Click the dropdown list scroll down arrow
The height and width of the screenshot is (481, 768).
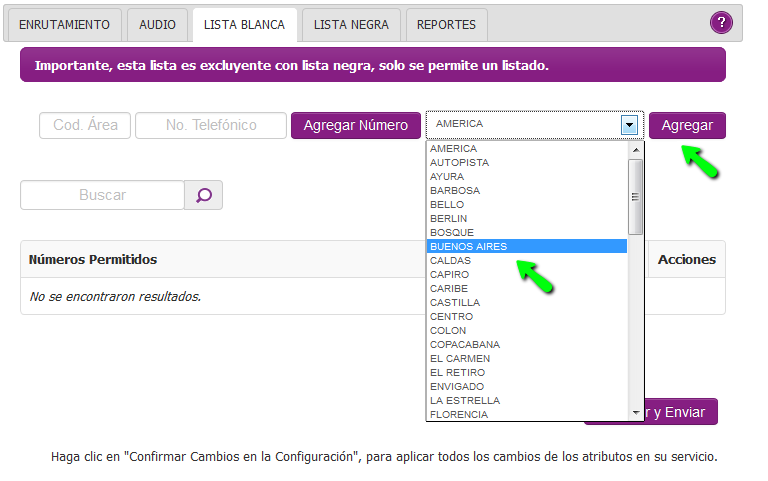click(x=636, y=412)
